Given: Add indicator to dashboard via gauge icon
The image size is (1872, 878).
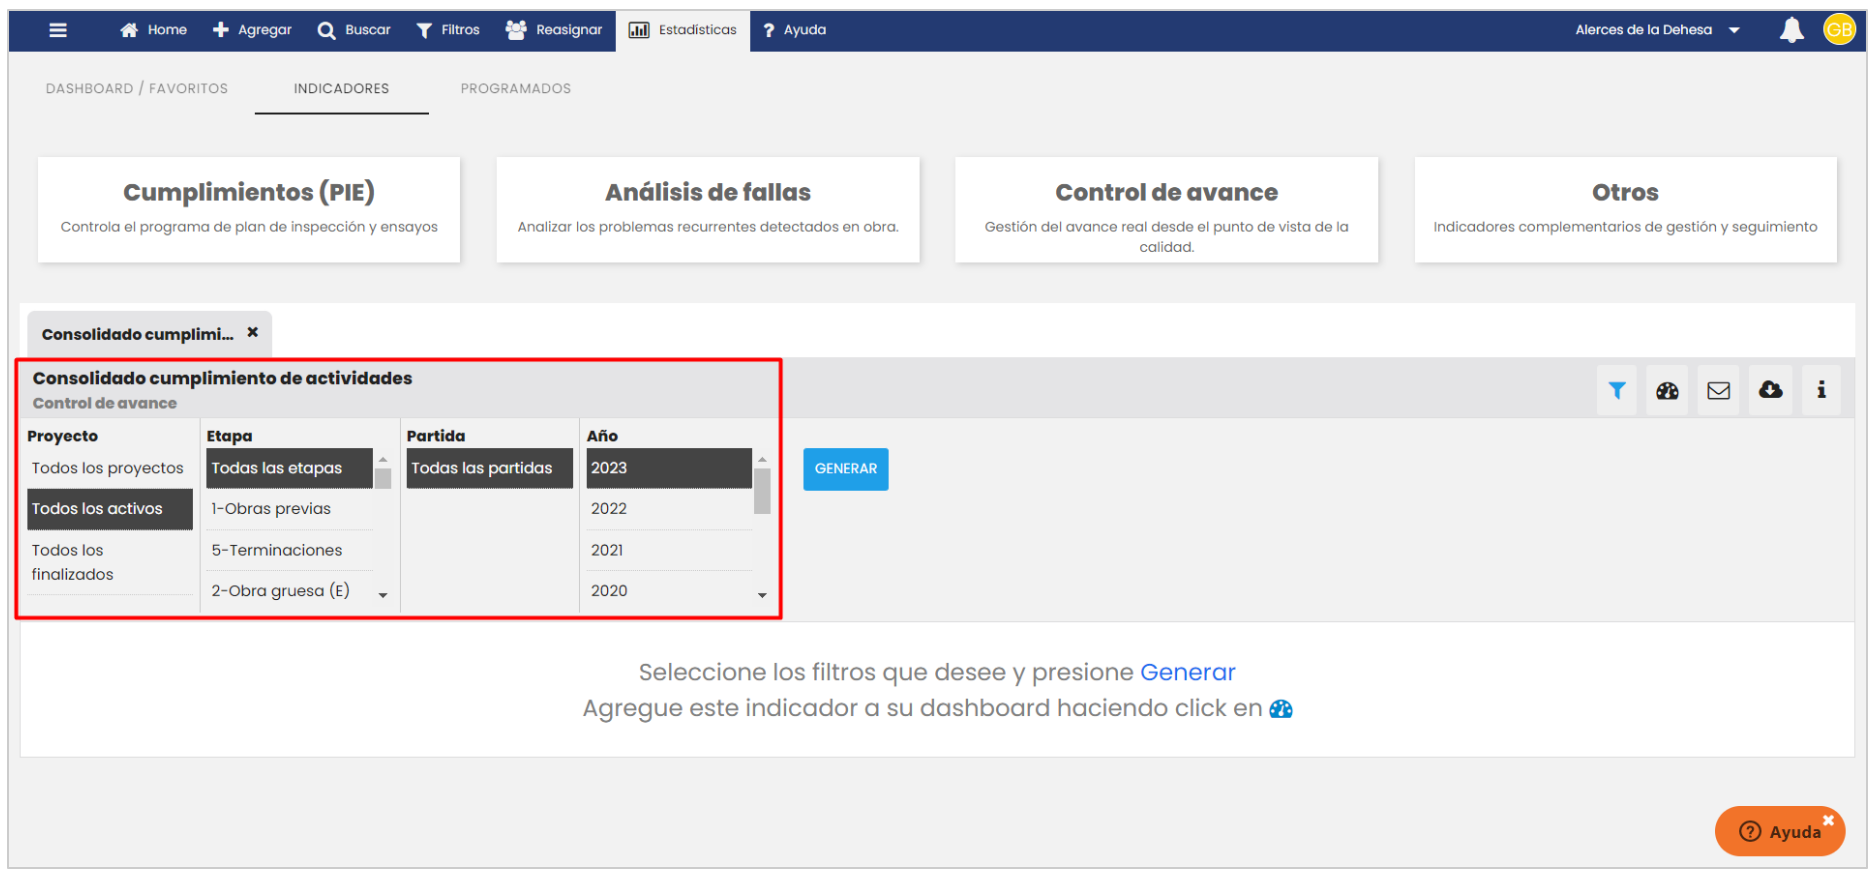Looking at the screenshot, I should pos(1667,391).
